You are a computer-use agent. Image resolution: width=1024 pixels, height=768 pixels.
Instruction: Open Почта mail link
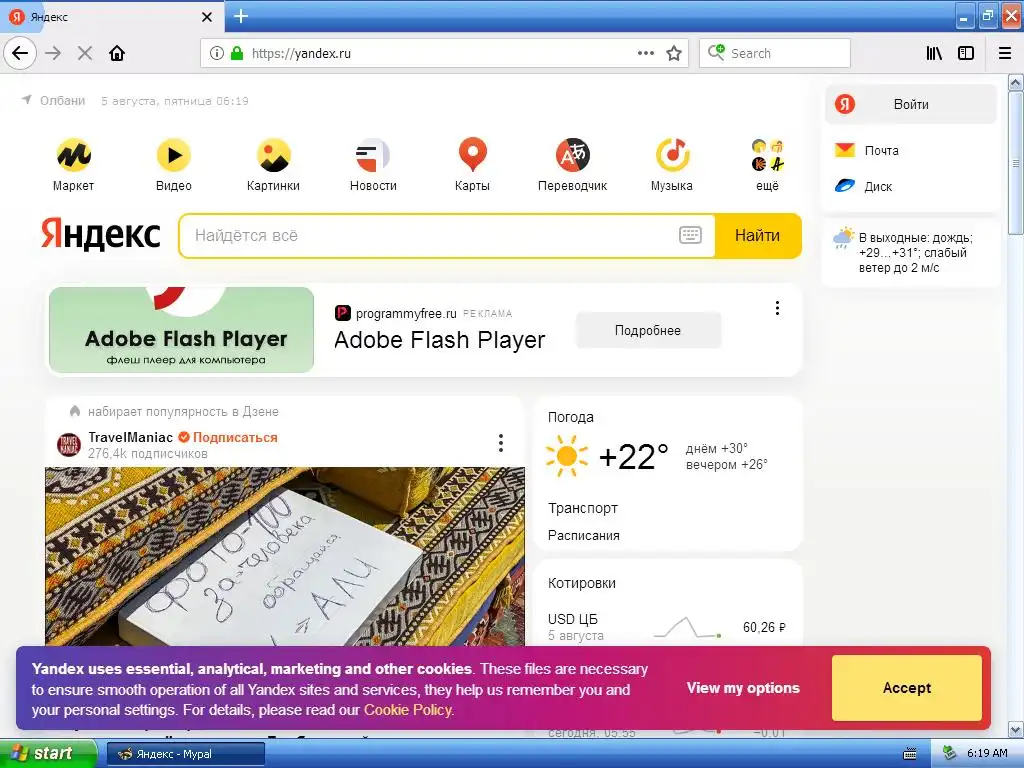point(867,150)
